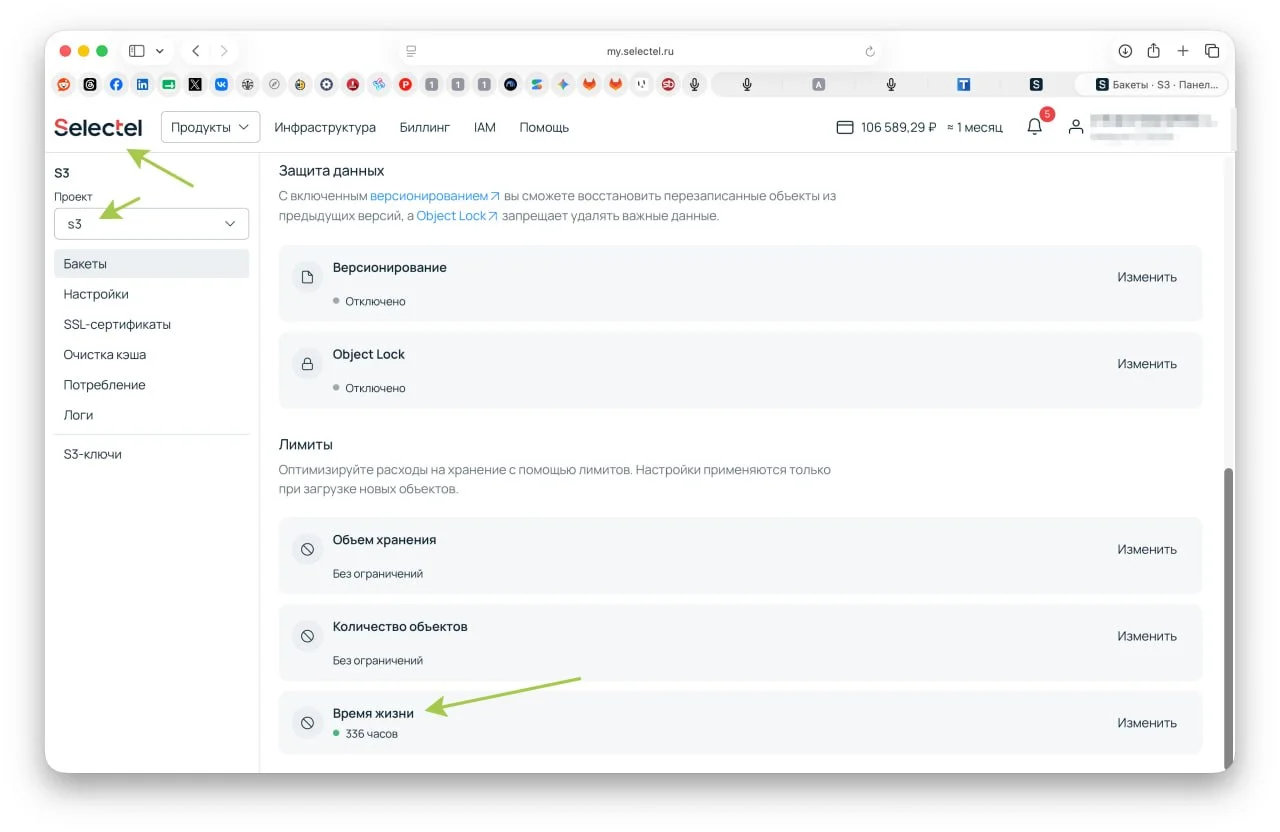Open the Инфраструктура menu
Viewport: 1280px width, 832px height.
[325, 127]
